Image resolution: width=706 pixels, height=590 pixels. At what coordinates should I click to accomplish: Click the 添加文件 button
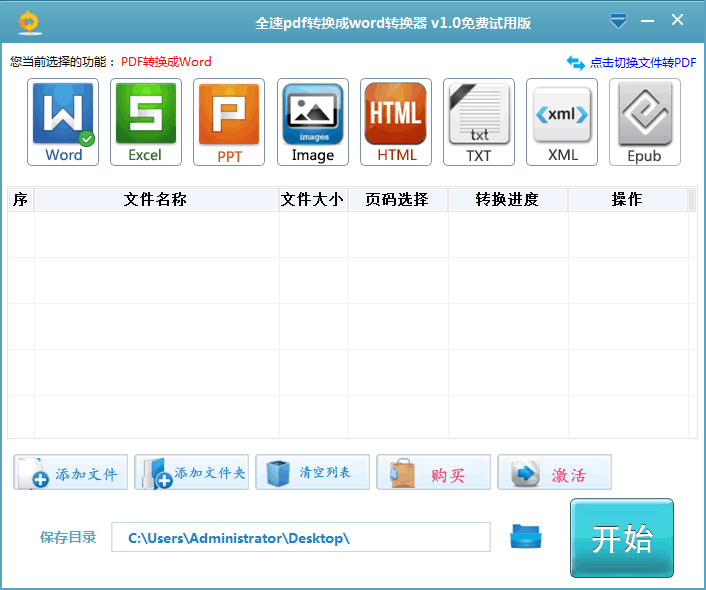point(71,473)
